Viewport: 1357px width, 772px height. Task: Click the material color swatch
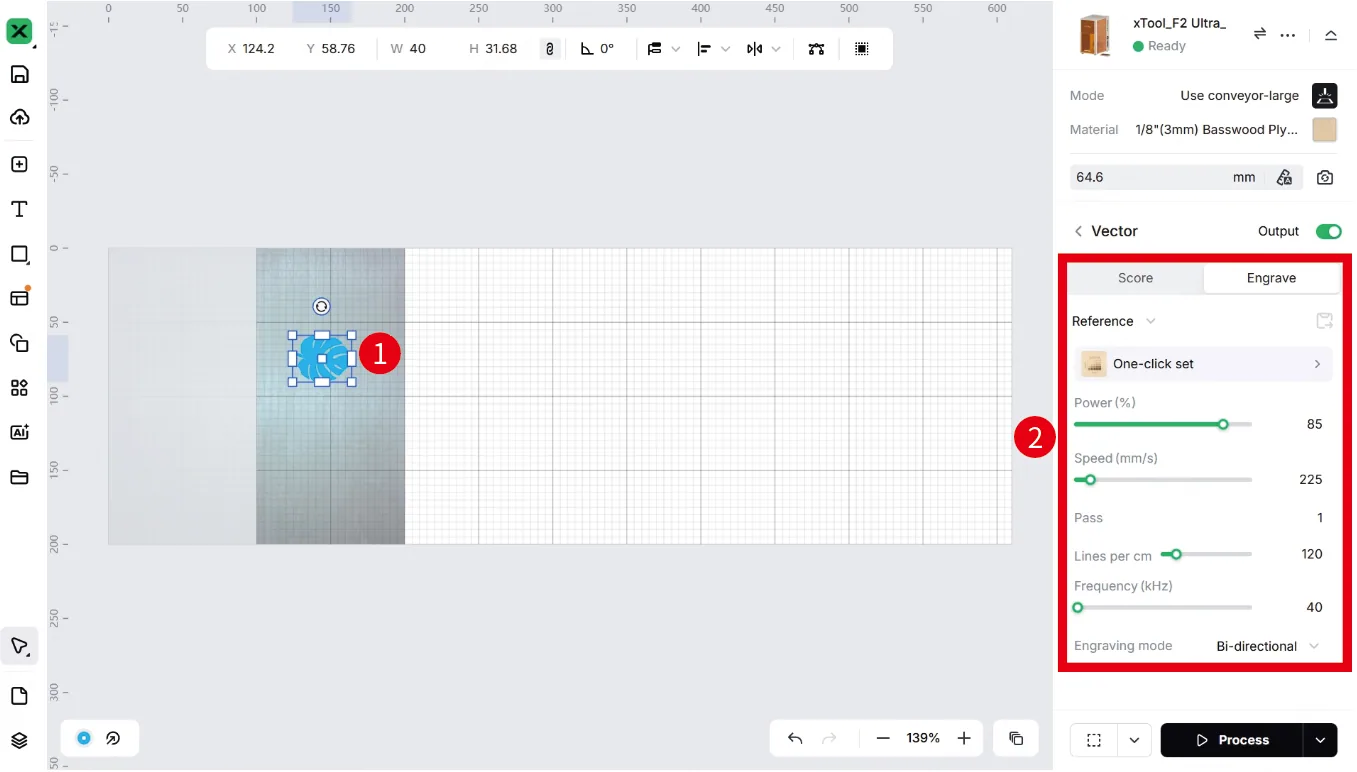[1325, 129]
